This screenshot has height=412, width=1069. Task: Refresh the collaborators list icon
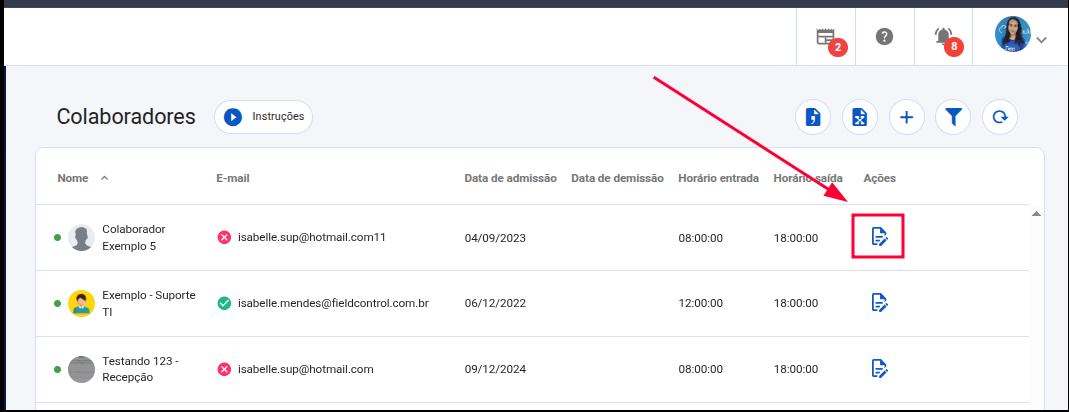click(999, 118)
